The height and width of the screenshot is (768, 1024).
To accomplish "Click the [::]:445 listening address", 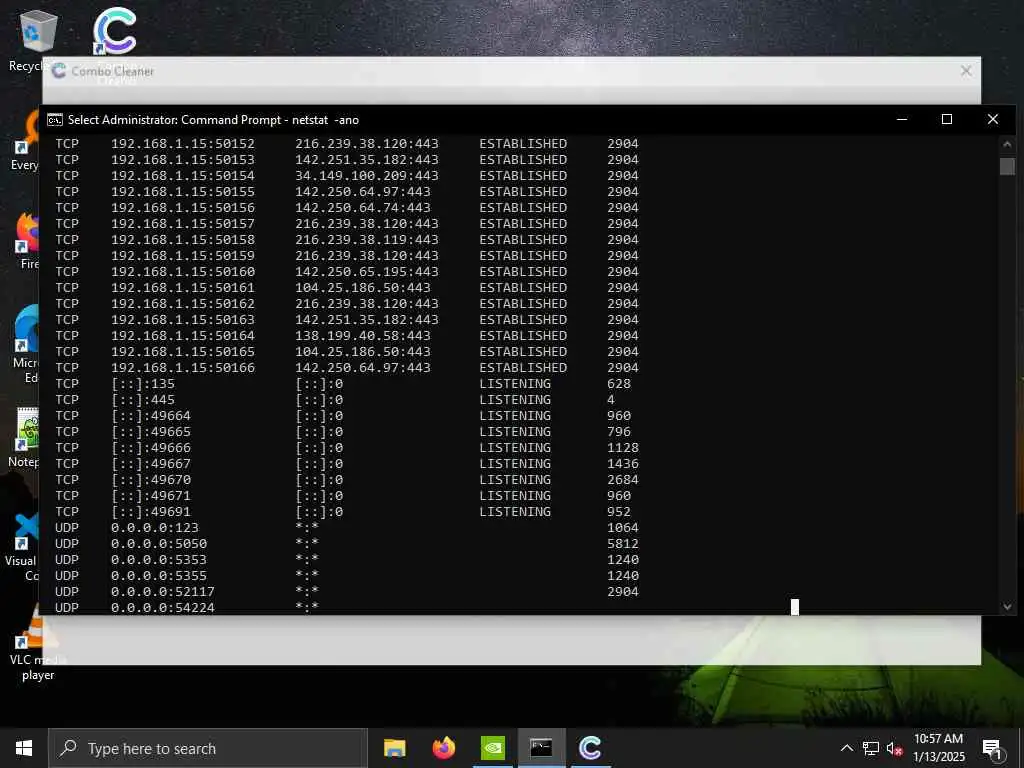I will (143, 400).
